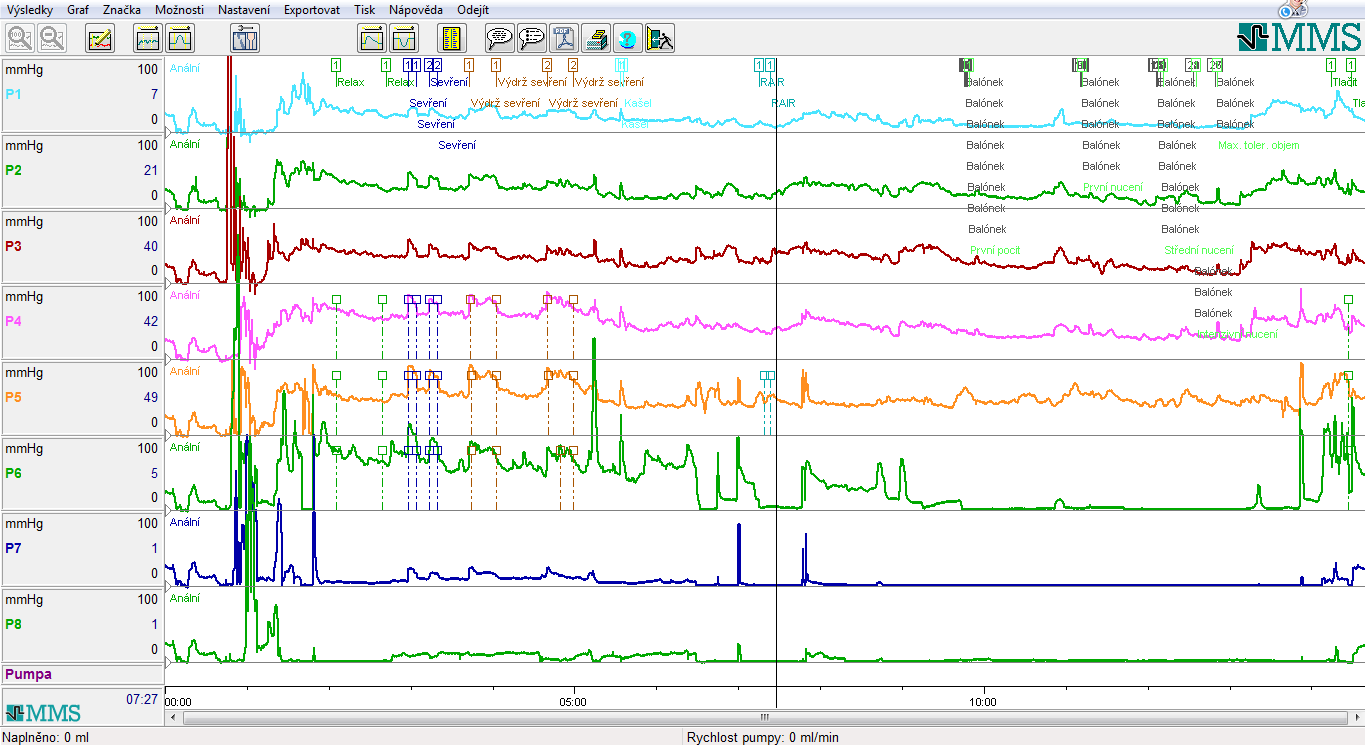The height and width of the screenshot is (745, 1365).
Task: Click the Střední nucení event label
Action: pos(1199,250)
